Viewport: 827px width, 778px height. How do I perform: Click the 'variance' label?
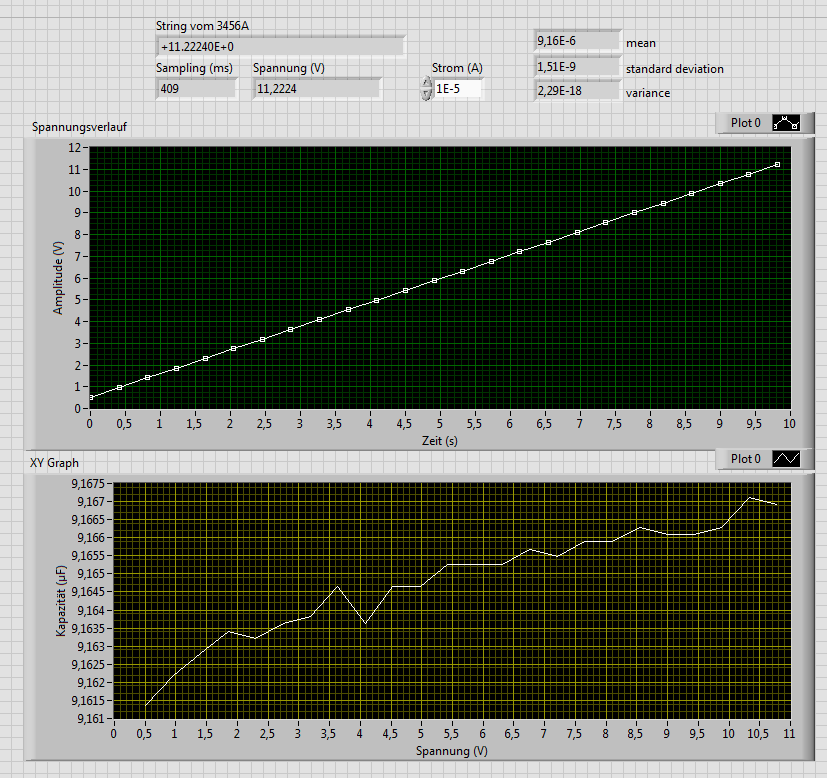pos(648,93)
